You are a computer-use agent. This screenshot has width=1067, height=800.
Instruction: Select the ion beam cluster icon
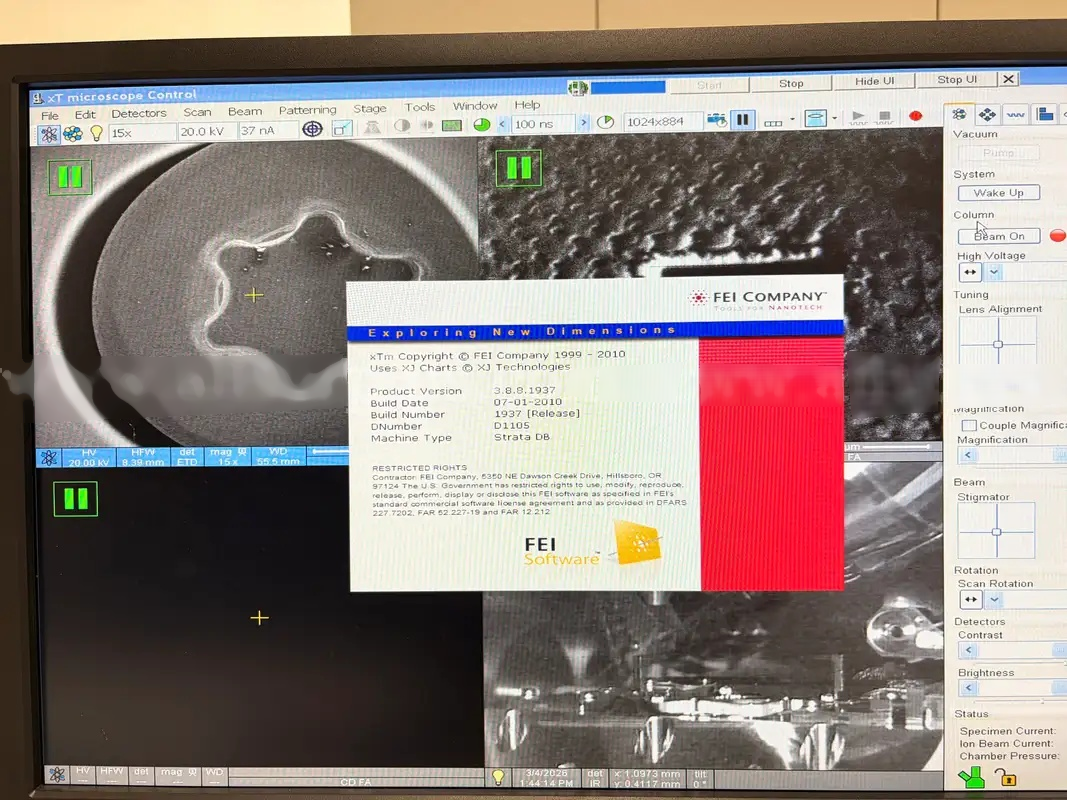click(x=73, y=134)
